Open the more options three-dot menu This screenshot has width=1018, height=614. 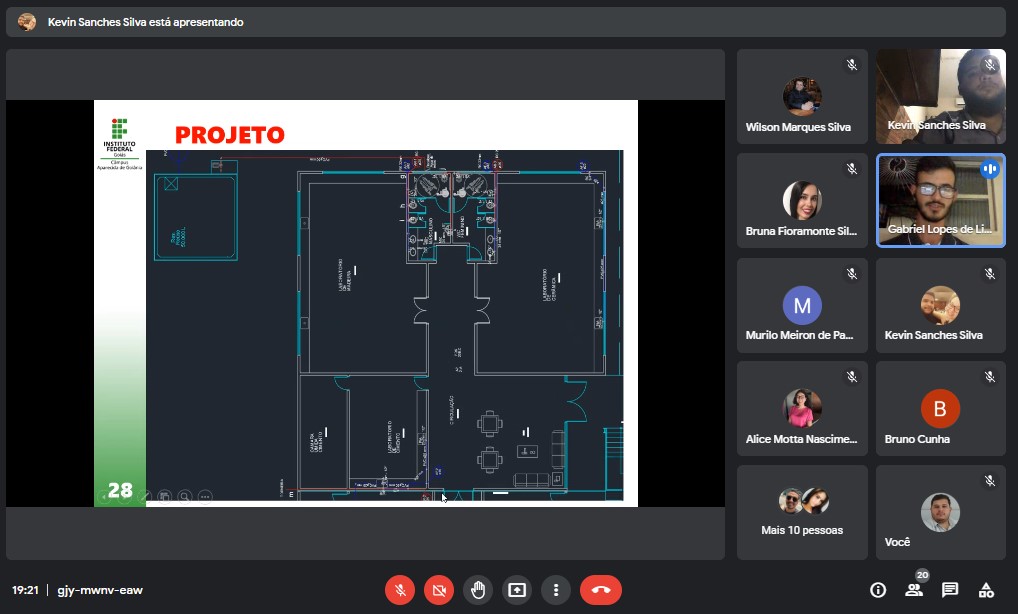coord(556,590)
